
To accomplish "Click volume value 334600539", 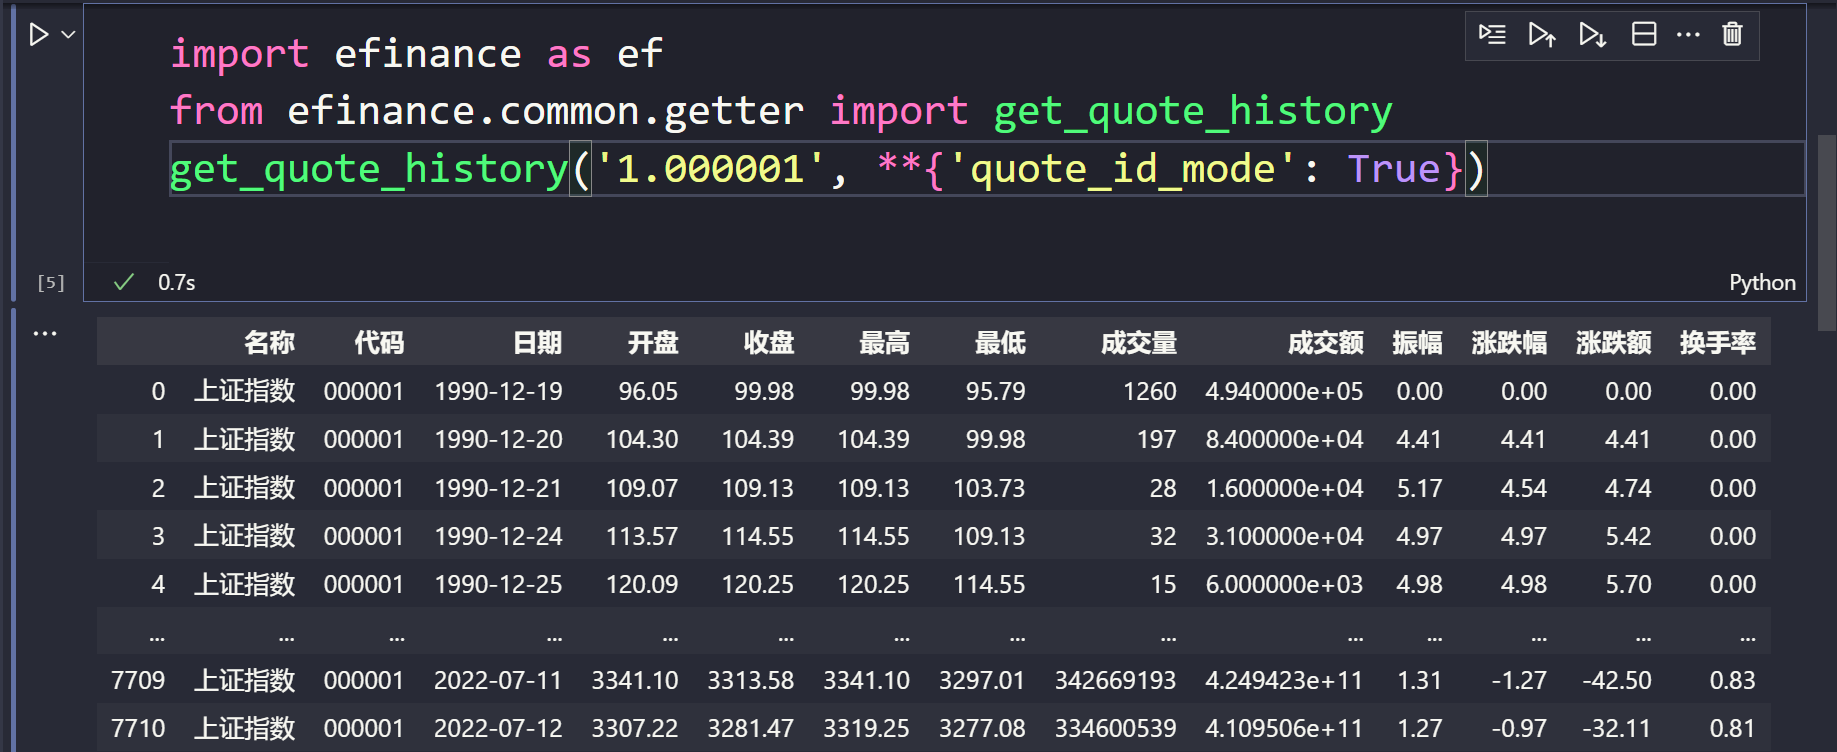I will pyautogui.click(x=1115, y=728).
